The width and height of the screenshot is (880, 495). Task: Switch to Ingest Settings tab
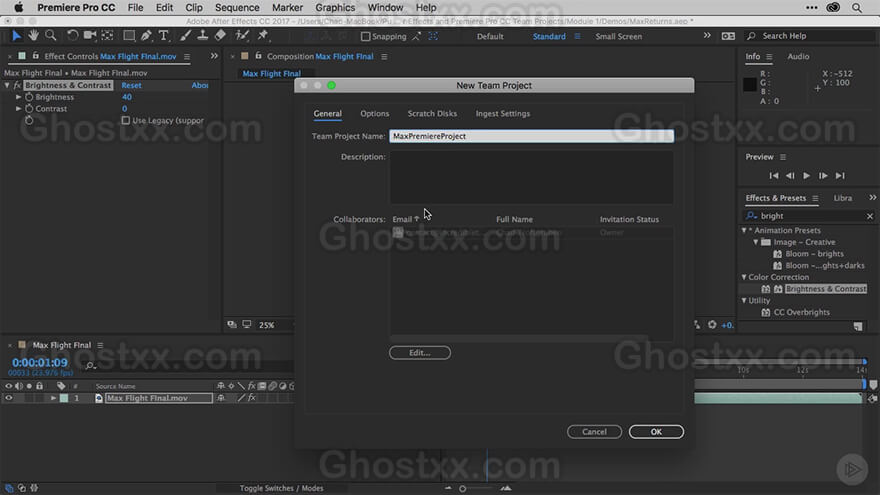coord(503,113)
